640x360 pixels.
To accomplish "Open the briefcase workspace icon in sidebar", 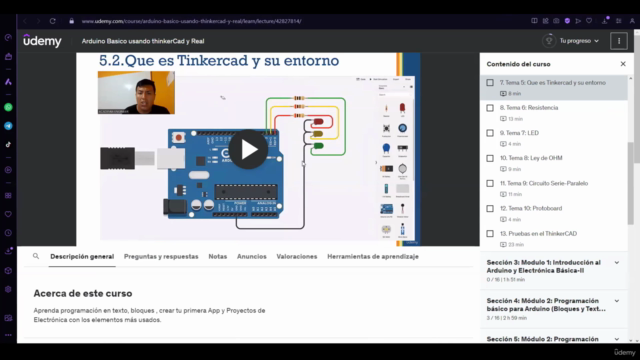I will tap(8, 57).
